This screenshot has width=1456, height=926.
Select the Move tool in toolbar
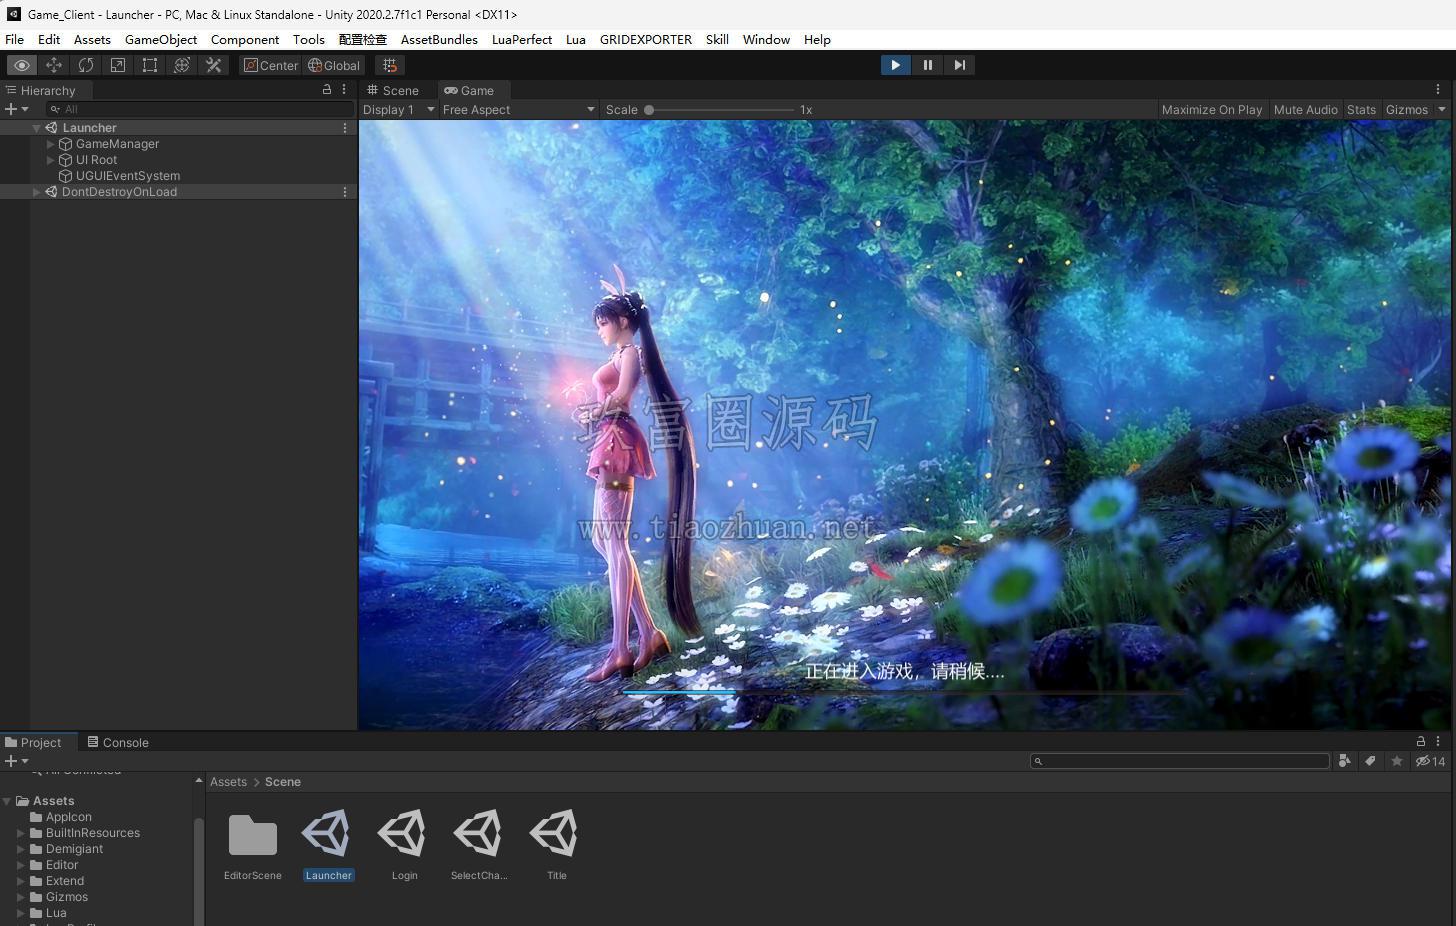(54, 65)
